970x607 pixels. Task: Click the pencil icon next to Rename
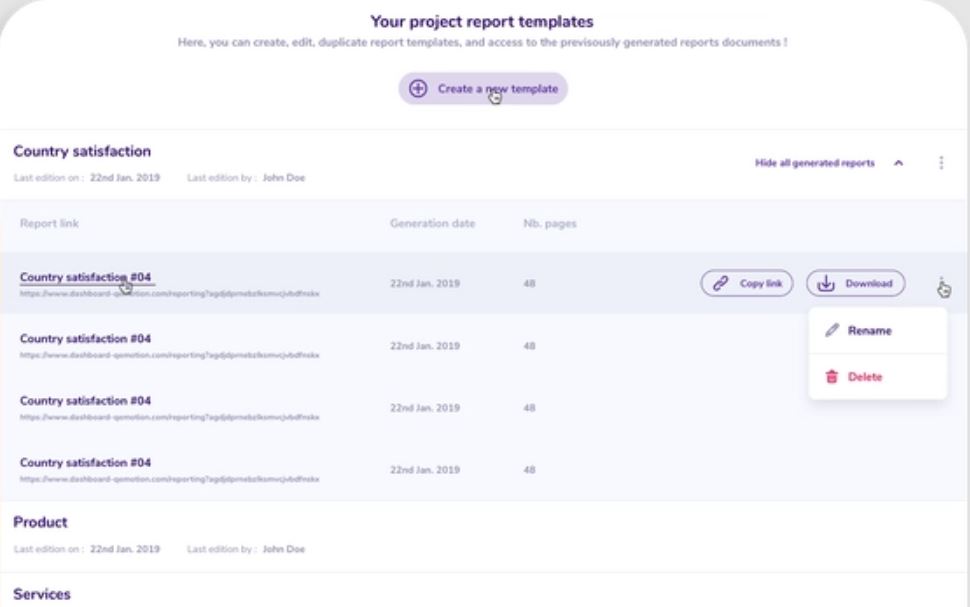[x=833, y=329]
